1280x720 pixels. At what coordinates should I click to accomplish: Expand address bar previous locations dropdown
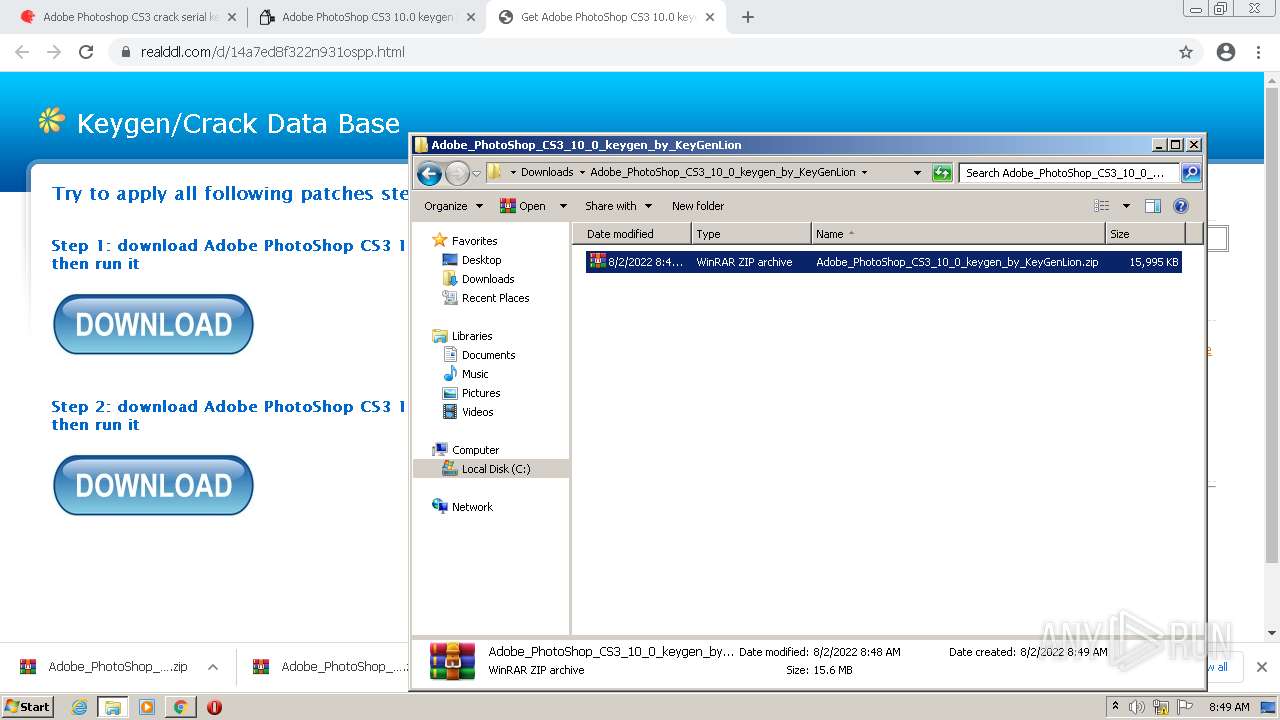click(x=917, y=173)
